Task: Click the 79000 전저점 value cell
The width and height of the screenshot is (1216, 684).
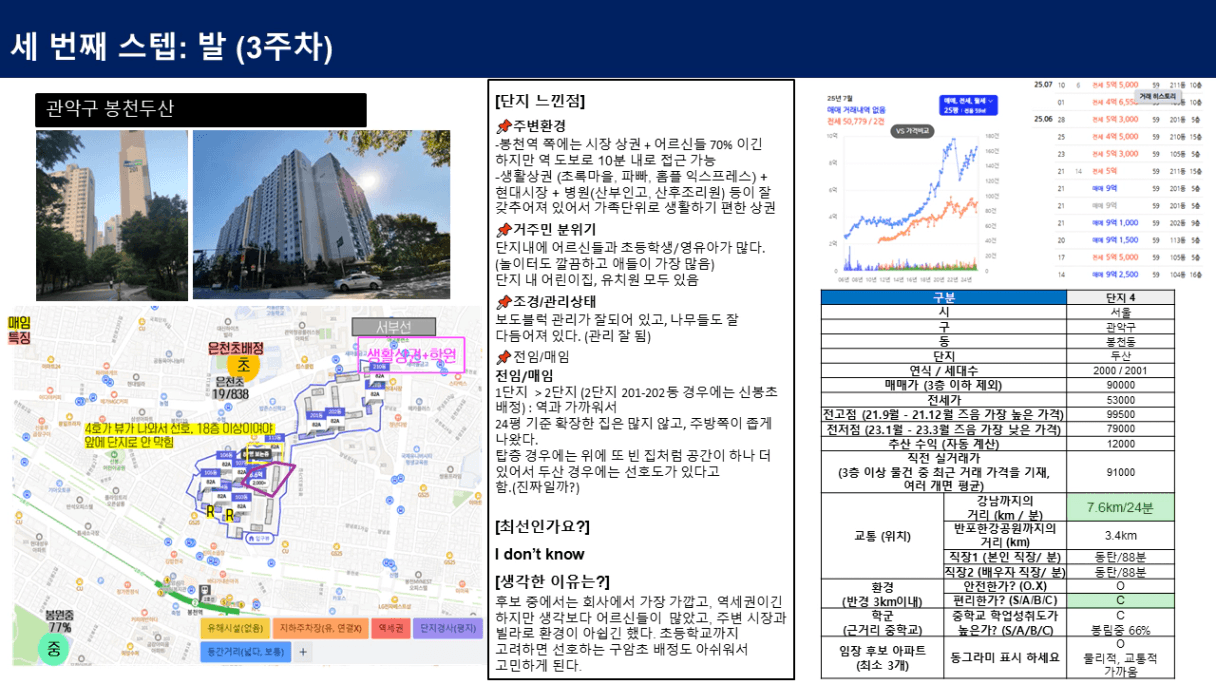Action: click(1120, 429)
